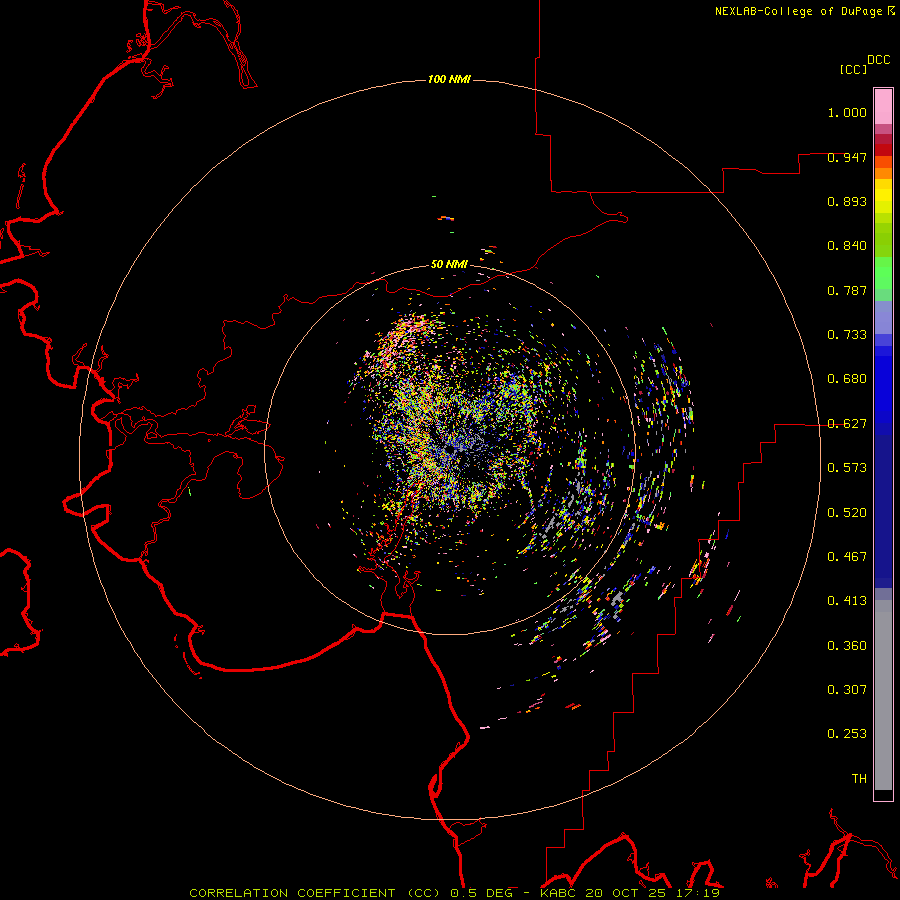The image size is (900, 900).
Task: Click the NEXLAB-College of DuPage label
Action: (798, 11)
